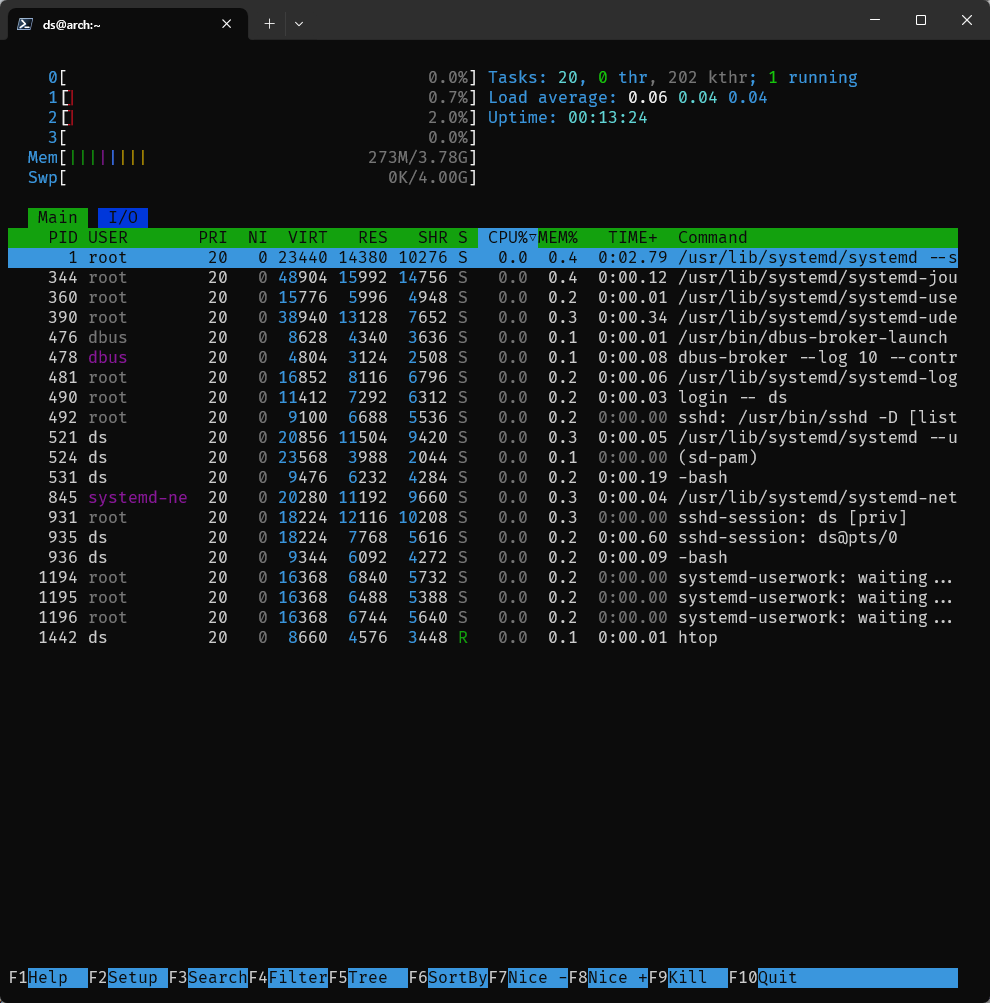This screenshot has width=990, height=1003.
Task: Click Filter in the bottom function bar
Action: [x=297, y=977]
